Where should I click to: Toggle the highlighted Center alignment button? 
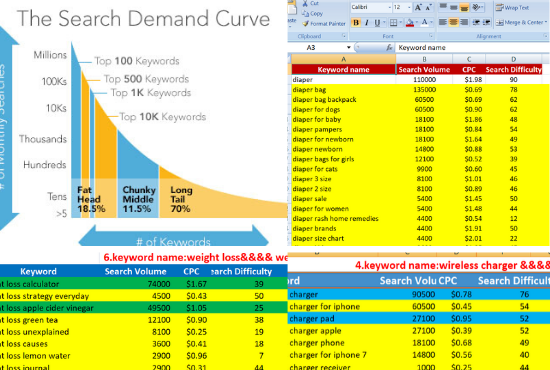pos(454,22)
